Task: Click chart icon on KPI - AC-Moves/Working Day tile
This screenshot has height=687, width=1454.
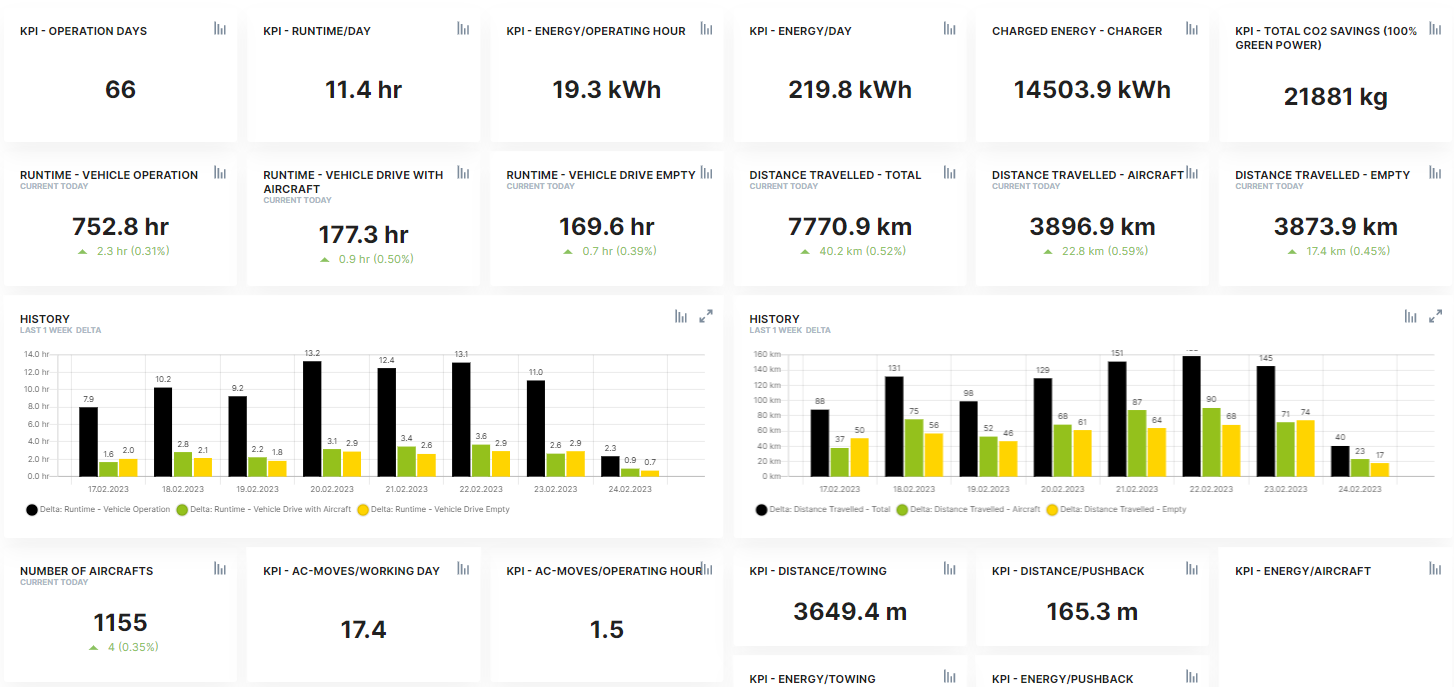Action: pyautogui.click(x=463, y=569)
